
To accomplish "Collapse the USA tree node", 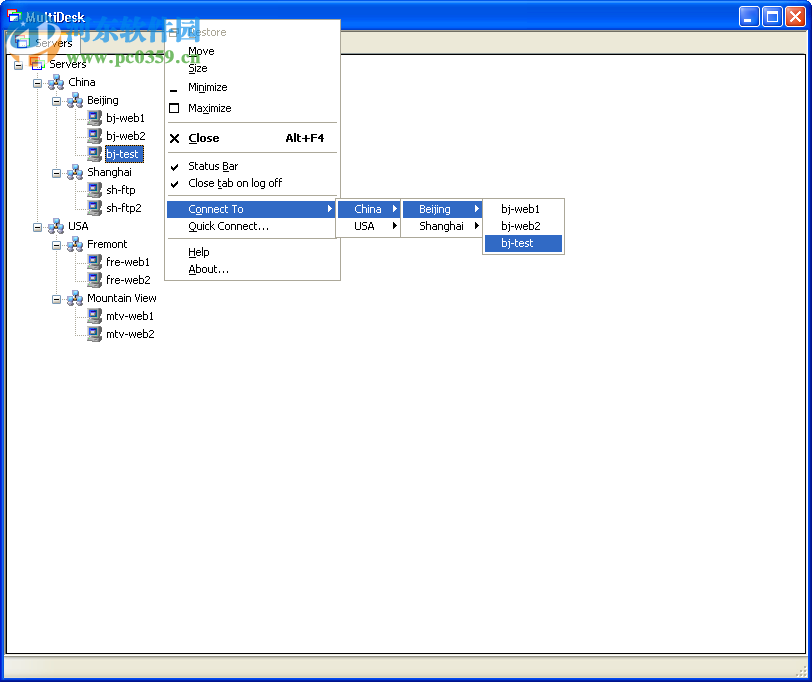I will pyautogui.click(x=37, y=226).
